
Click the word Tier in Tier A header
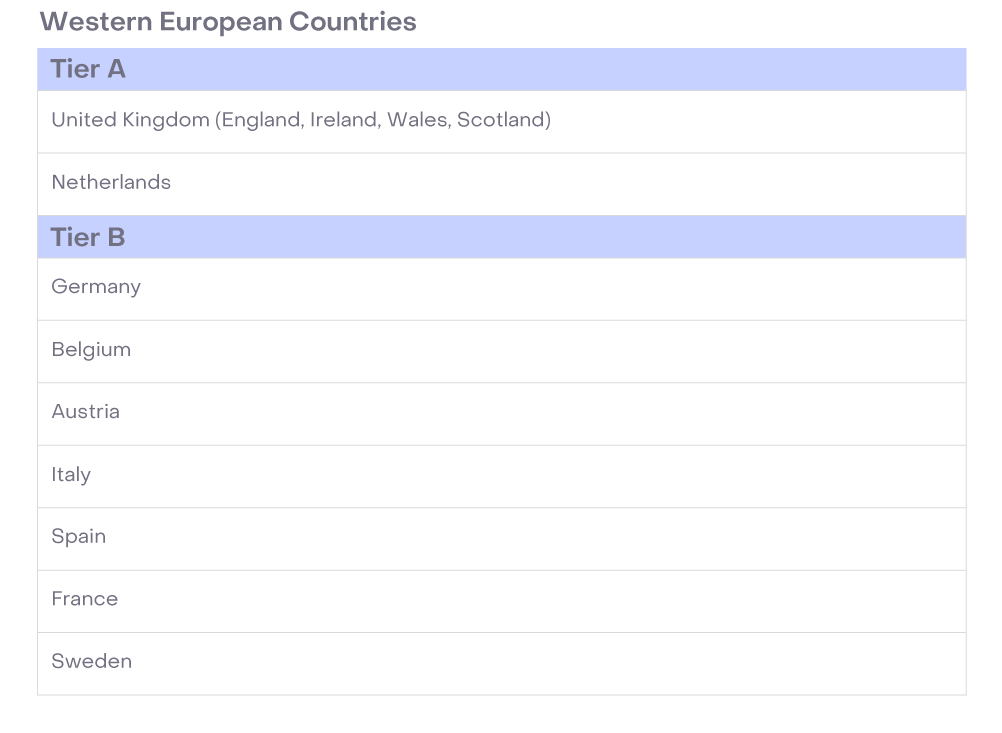[75, 69]
